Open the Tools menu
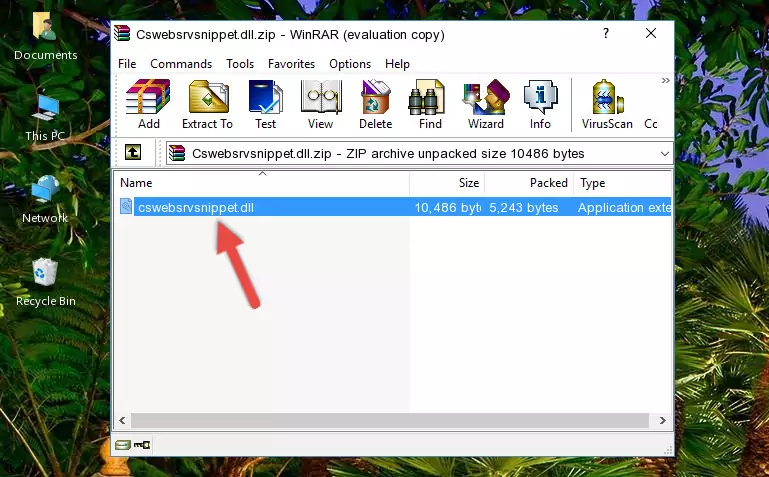 coord(240,64)
